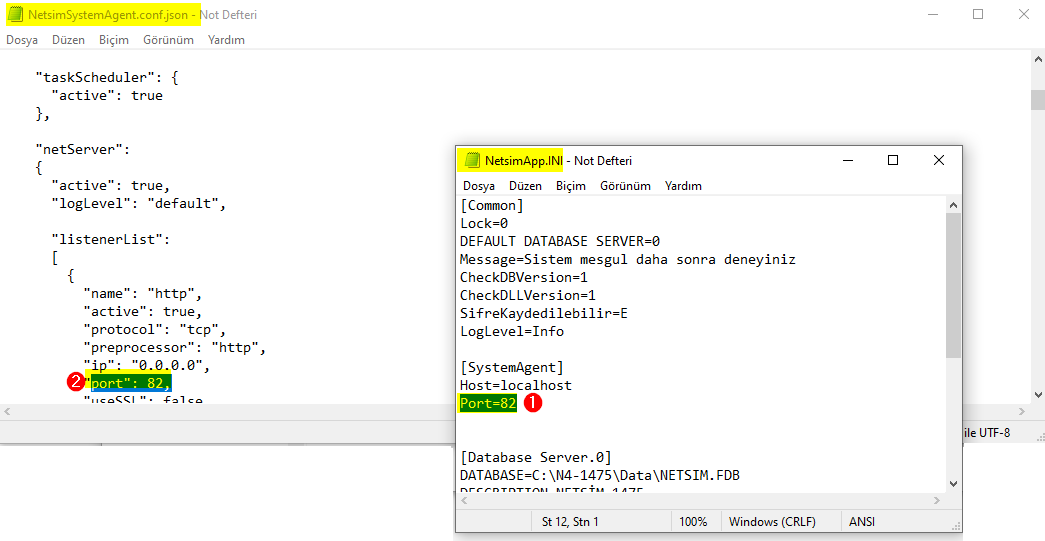Click the "taskScheduler" line in conf.json
The width and height of the screenshot is (1045, 541).
click(107, 77)
